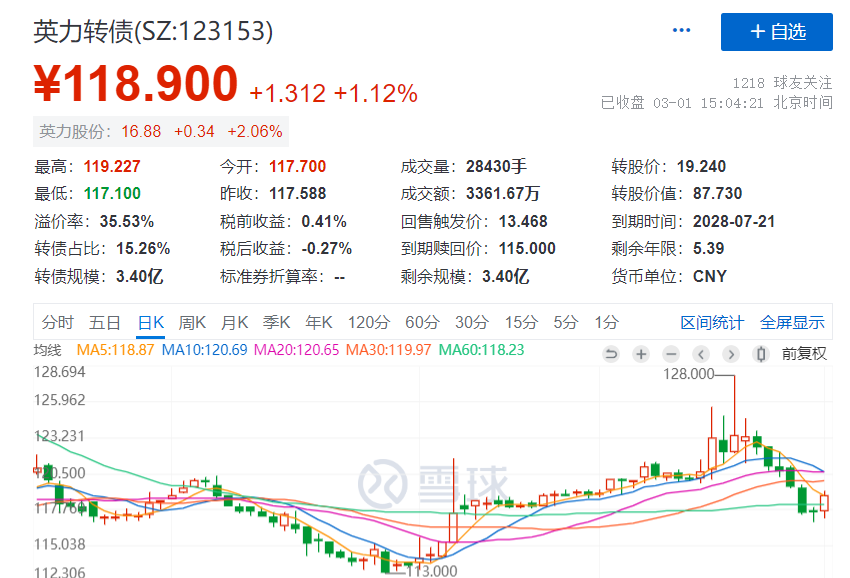
Task: Switch to the 30分 chart tab
Action: pos(472,322)
